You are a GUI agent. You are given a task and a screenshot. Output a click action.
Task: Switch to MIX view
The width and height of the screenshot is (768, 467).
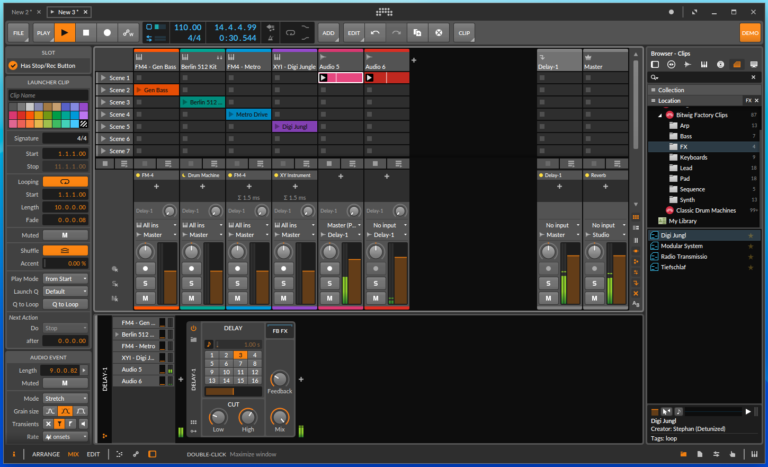tap(73, 454)
